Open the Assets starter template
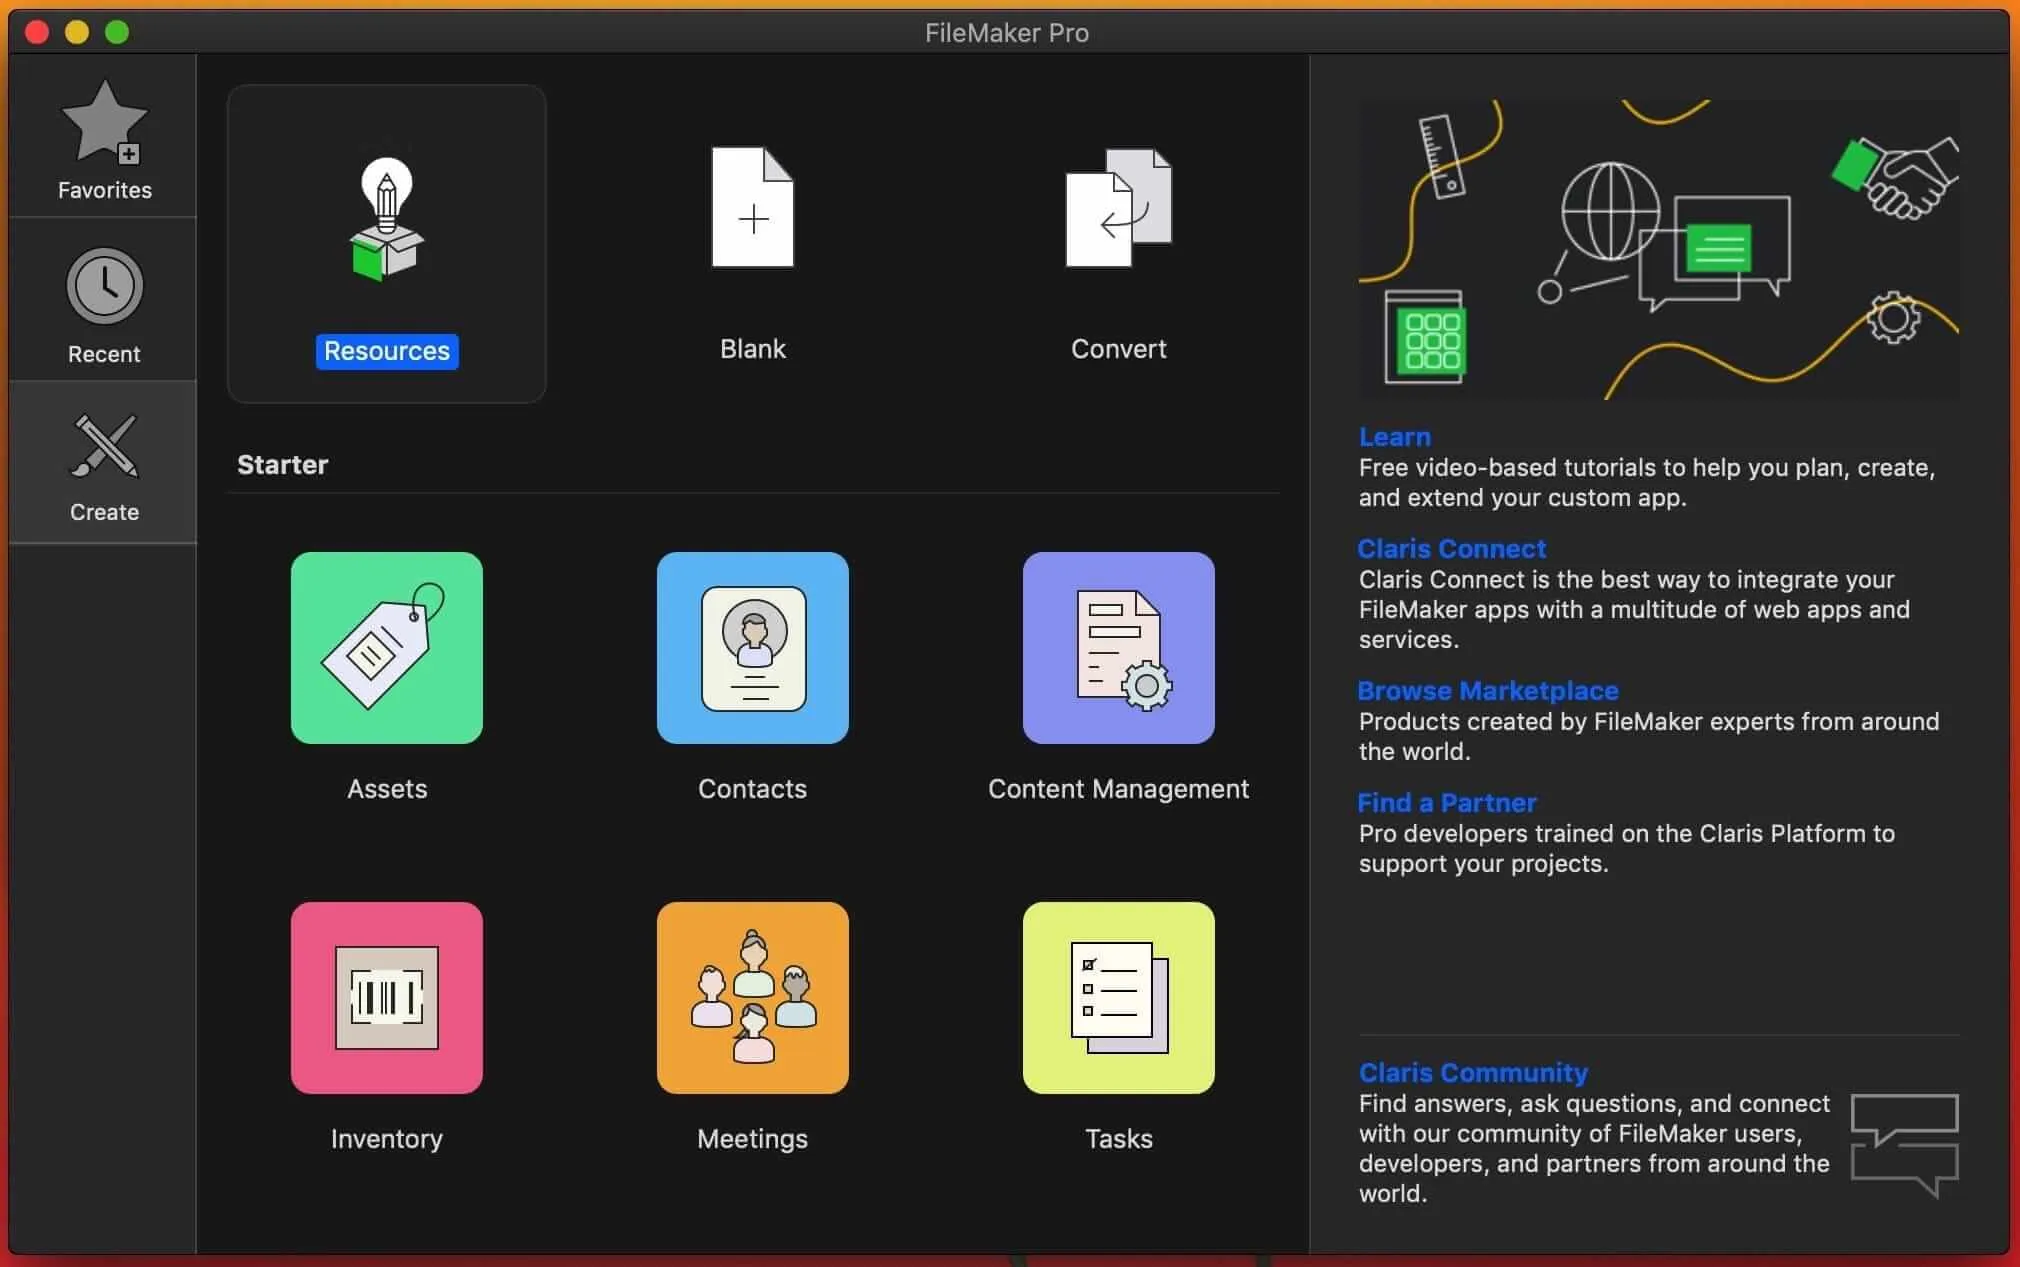 386,648
